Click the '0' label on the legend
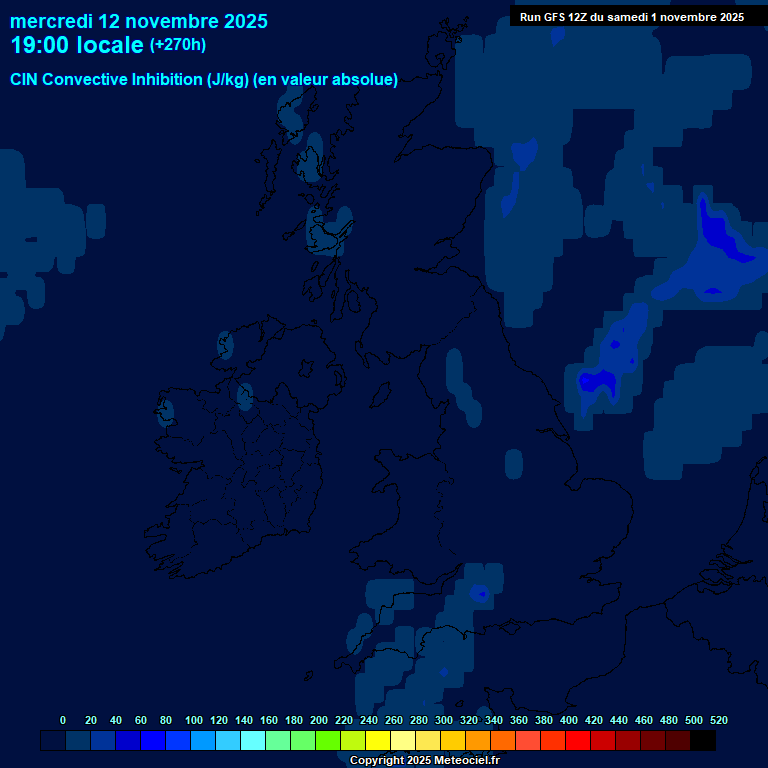The height and width of the screenshot is (768, 768). [63, 720]
